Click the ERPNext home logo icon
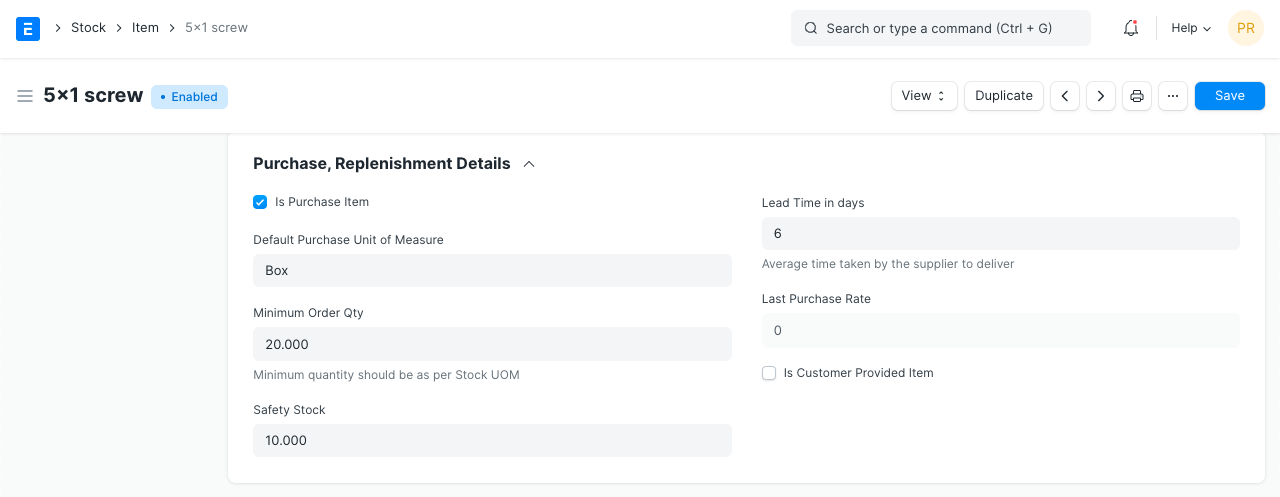The image size is (1280, 497). pyautogui.click(x=28, y=28)
